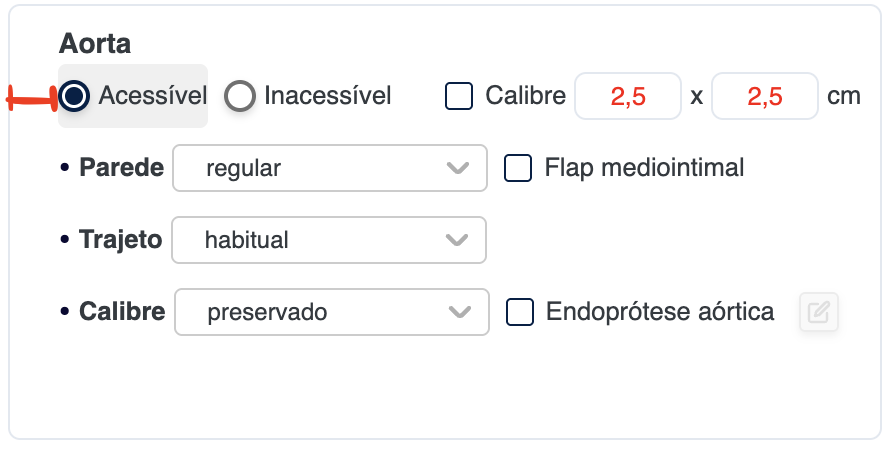Click the first Calibre 2,5 input field
890x450 pixels.
click(628, 97)
